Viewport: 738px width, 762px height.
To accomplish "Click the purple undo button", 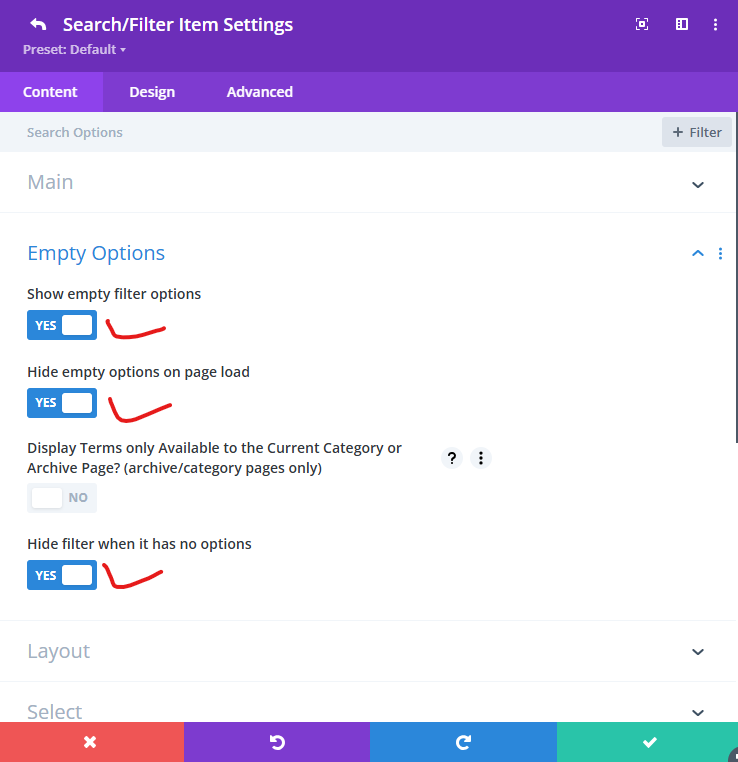I will [x=277, y=742].
